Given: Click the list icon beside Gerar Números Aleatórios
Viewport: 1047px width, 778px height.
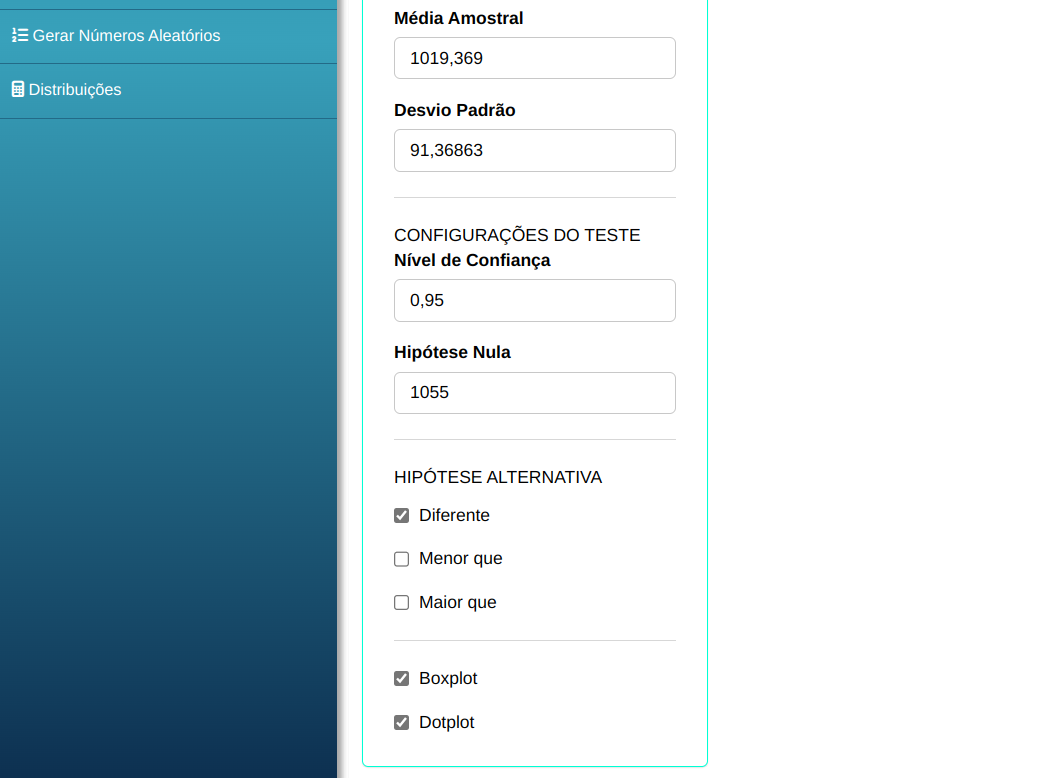Looking at the screenshot, I should pos(19,36).
